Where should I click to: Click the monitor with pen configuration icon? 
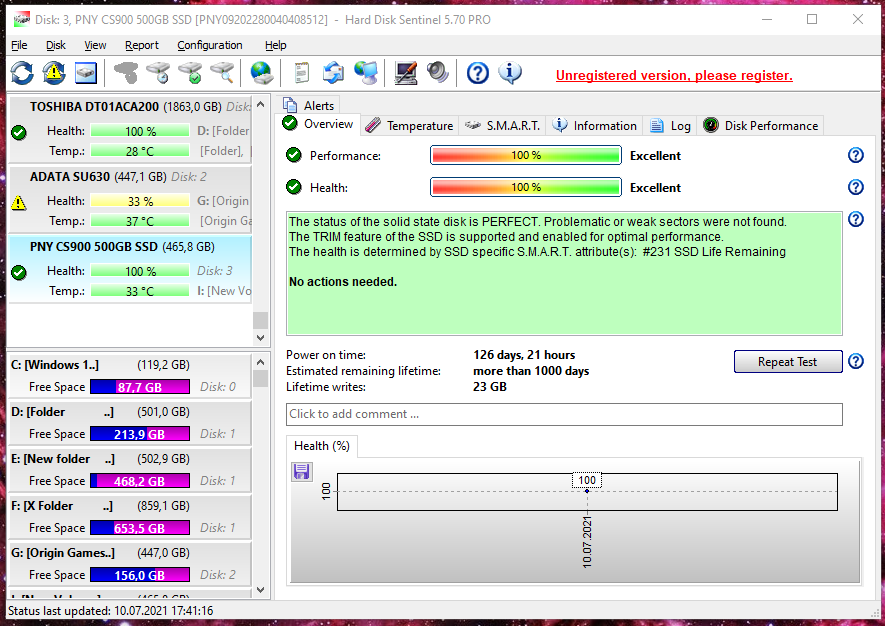pos(406,73)
